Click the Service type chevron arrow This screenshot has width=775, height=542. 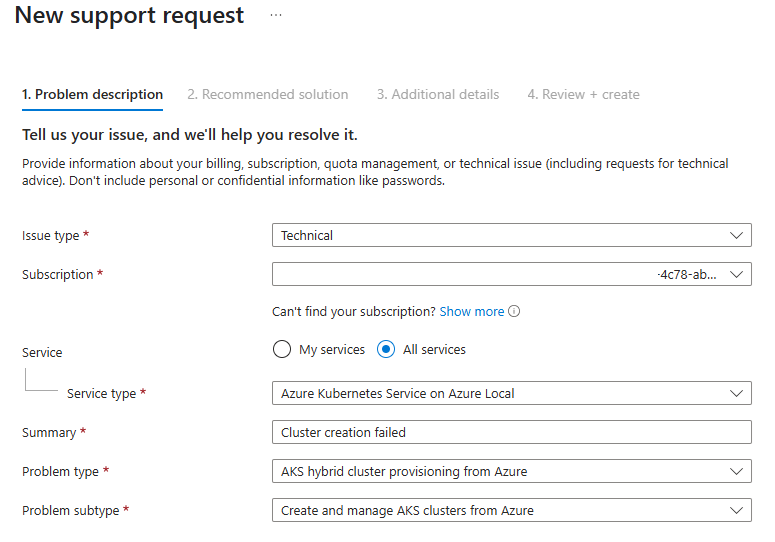click(736, 393)
